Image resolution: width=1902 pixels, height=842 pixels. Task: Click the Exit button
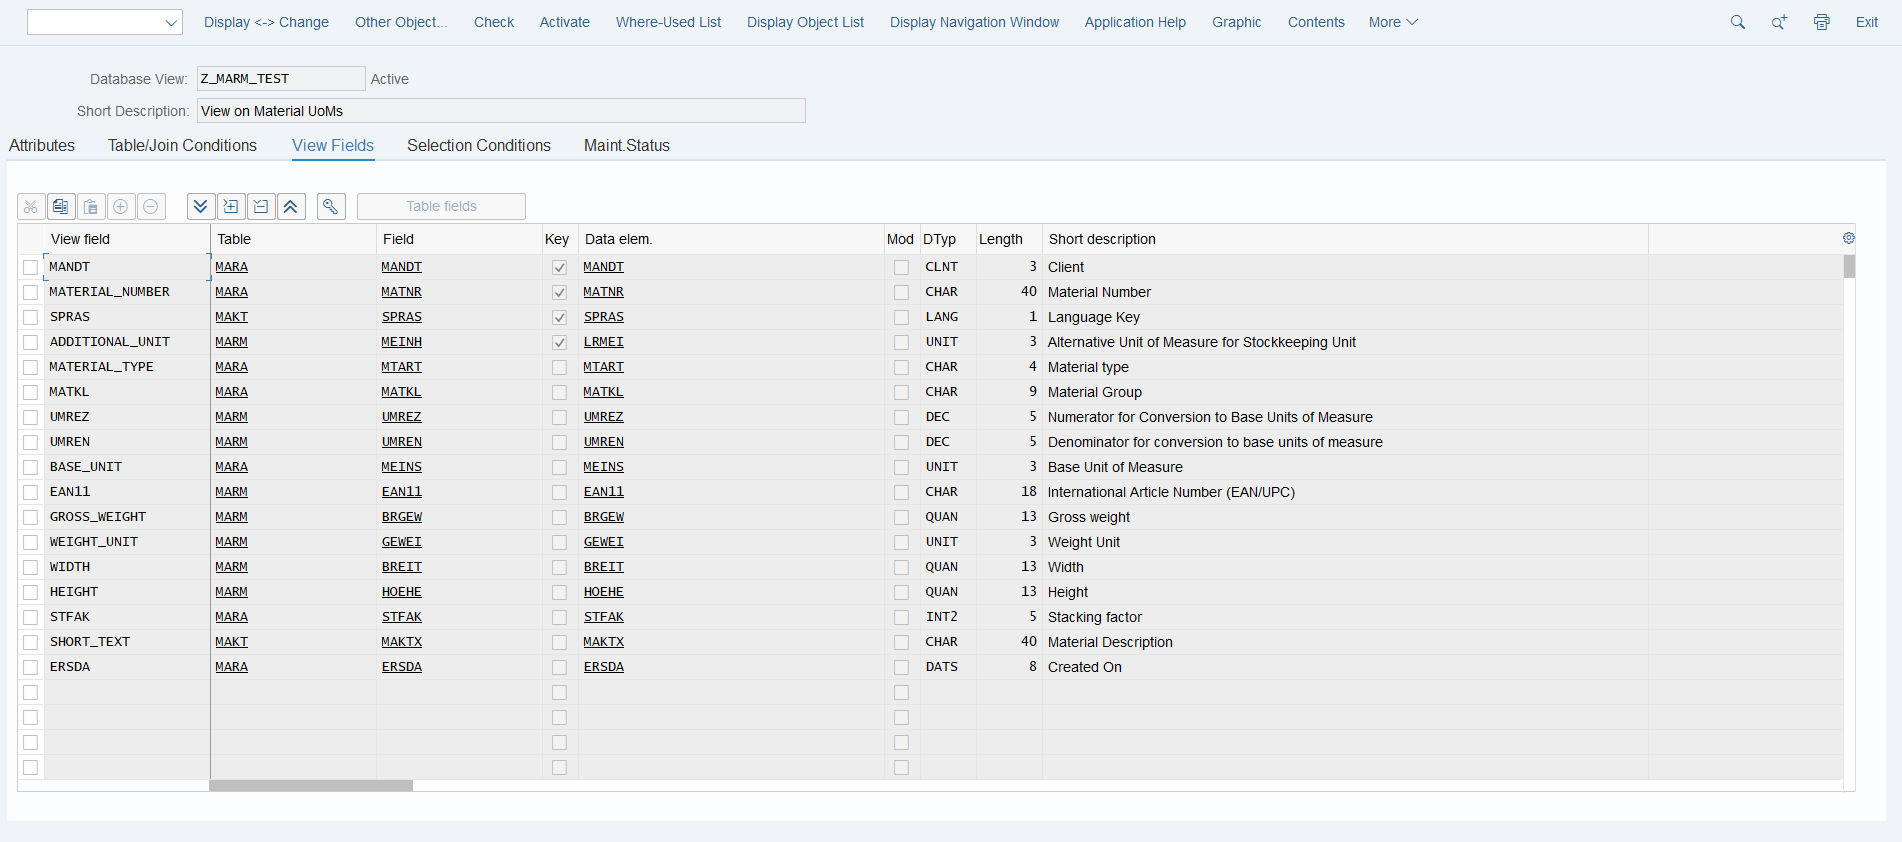point(1867,22)
